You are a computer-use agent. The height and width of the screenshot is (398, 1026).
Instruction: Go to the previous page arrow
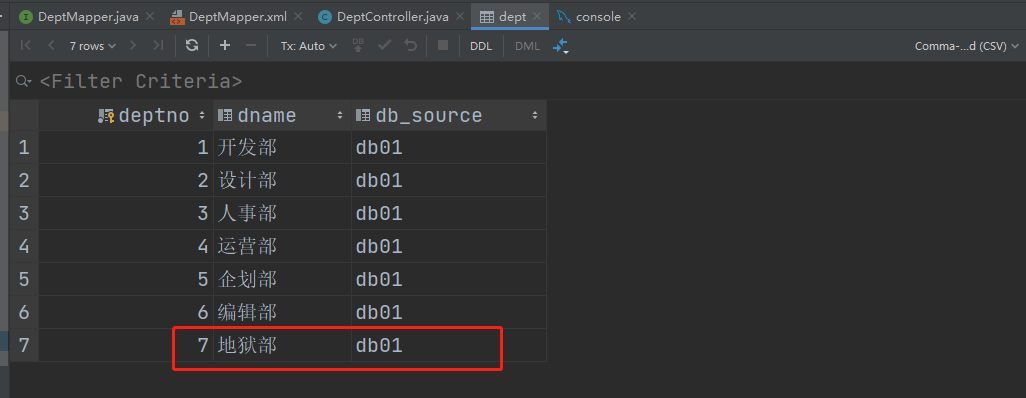click(51, 45)
